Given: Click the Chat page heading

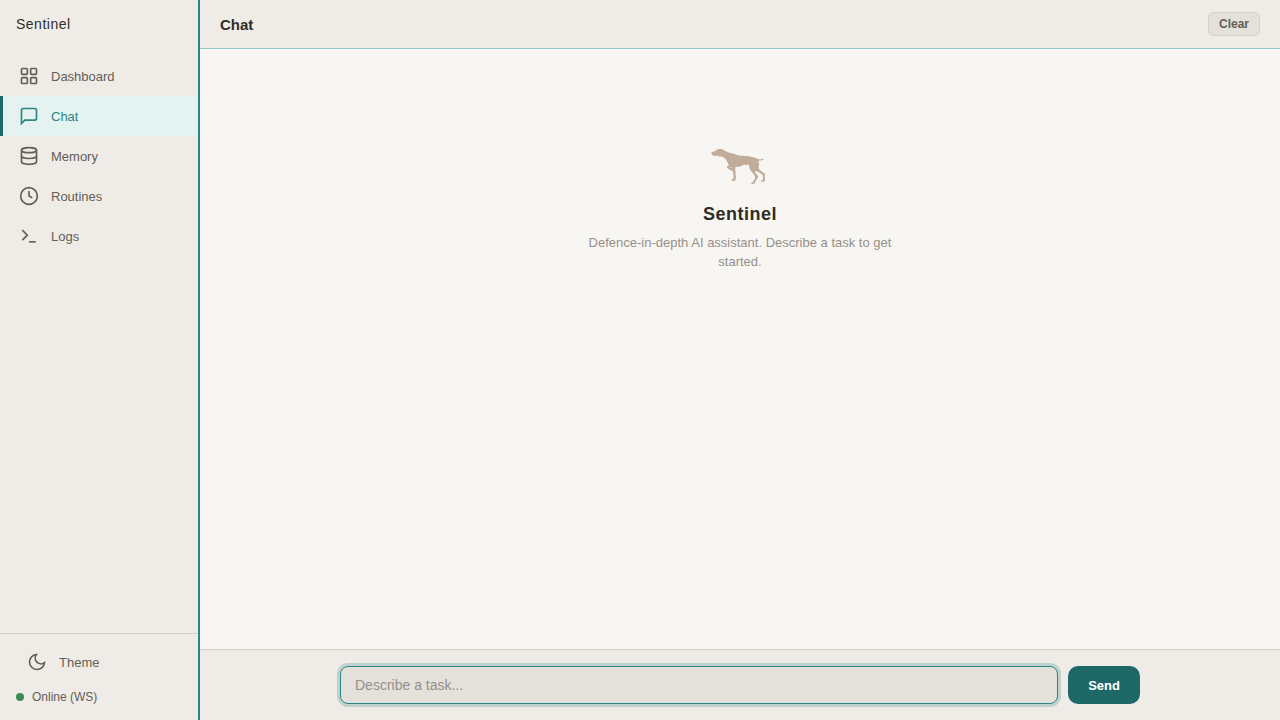Looking at the screenshot, I should pos(236,24).
